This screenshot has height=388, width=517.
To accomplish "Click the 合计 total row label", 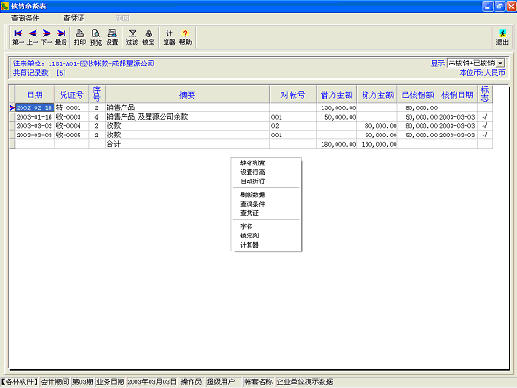I will tap(114, 144).
